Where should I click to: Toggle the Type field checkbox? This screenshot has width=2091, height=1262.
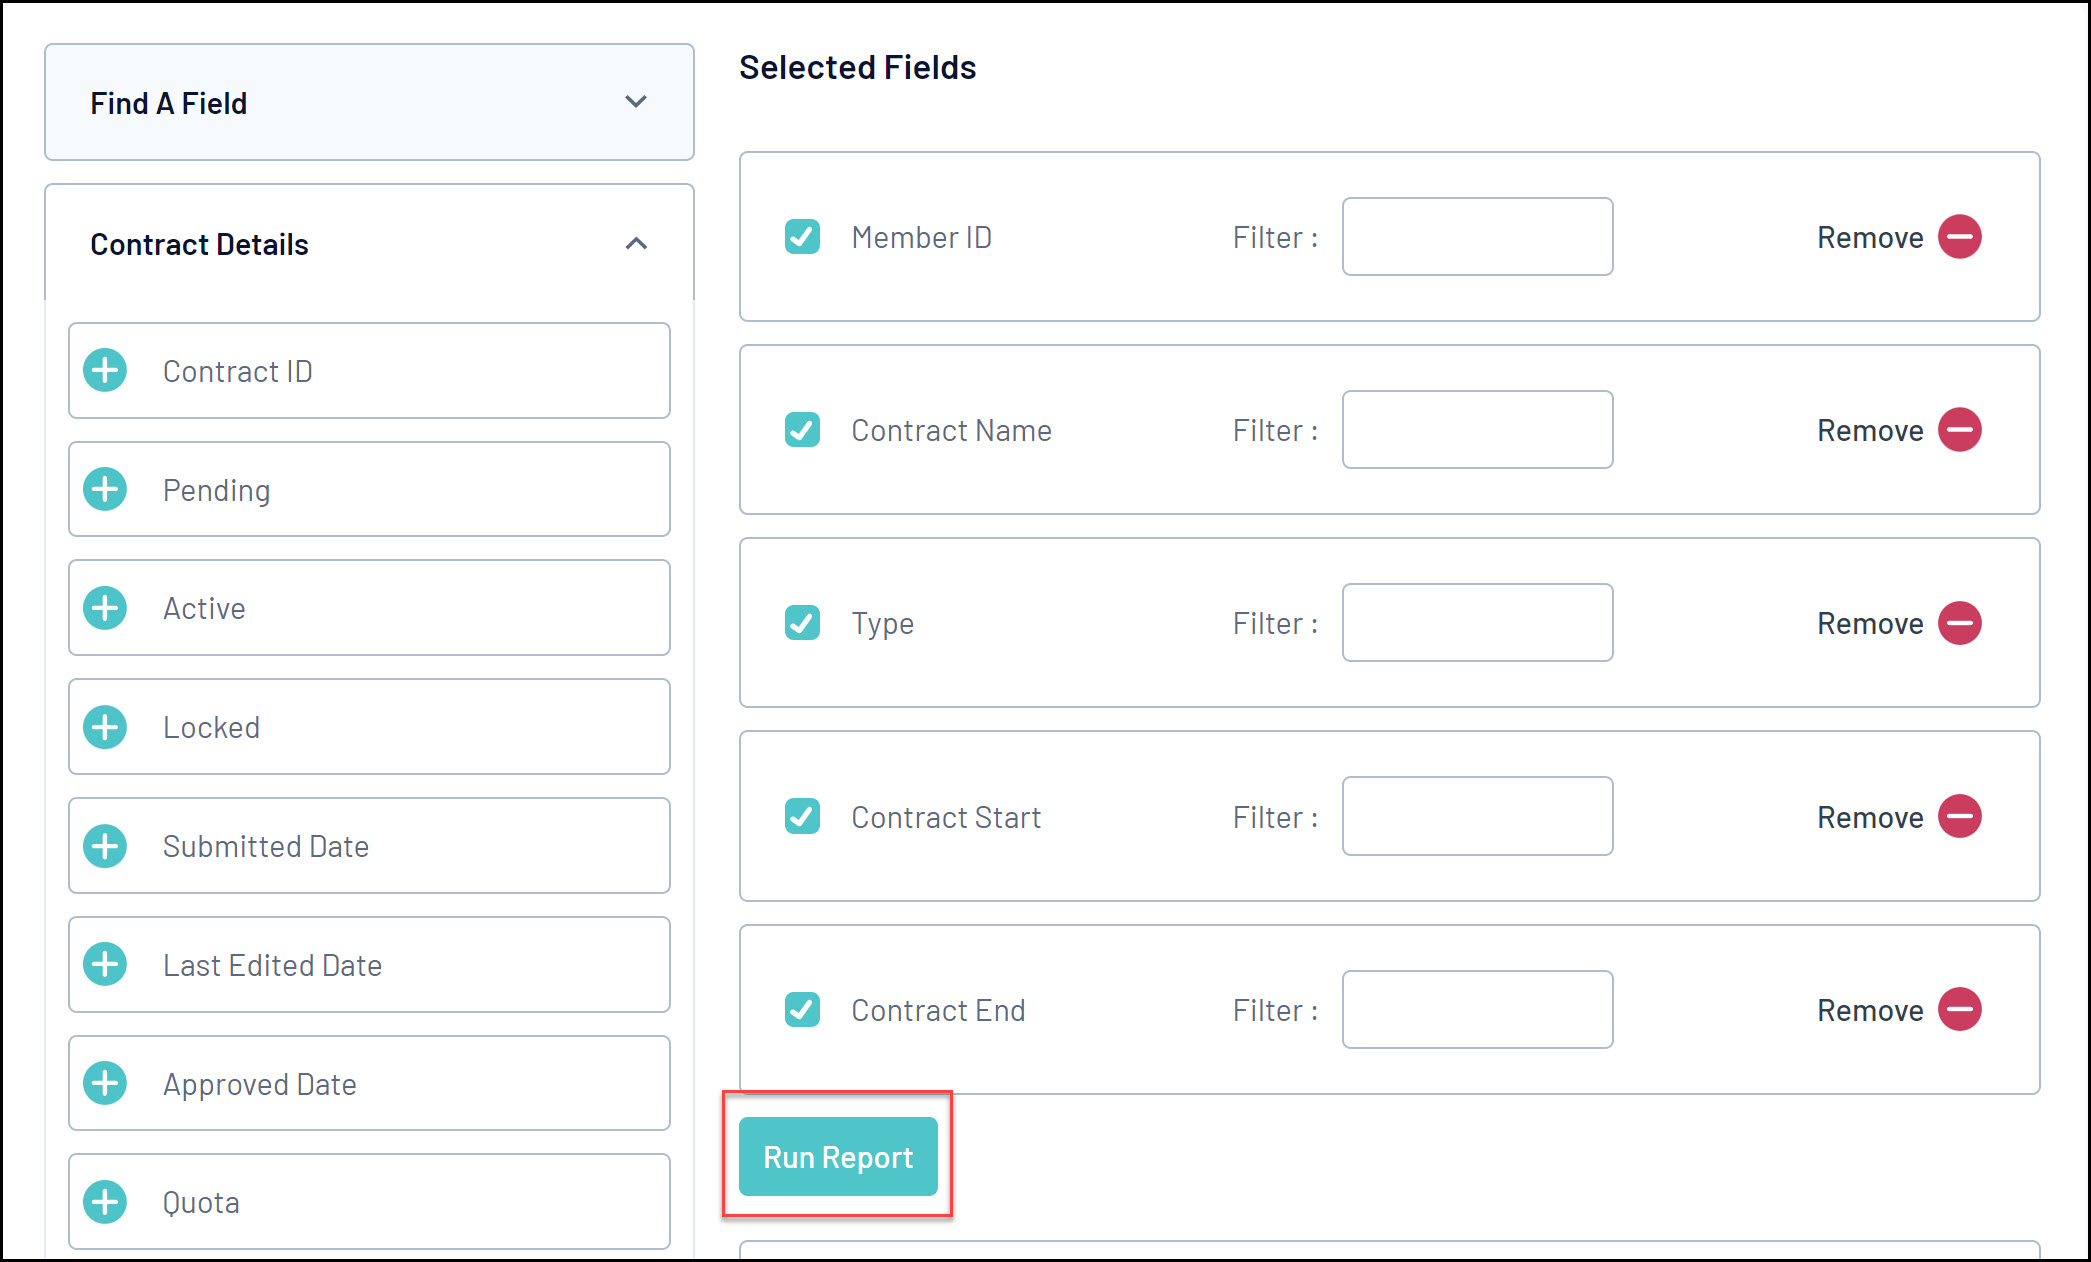point(802,623)
